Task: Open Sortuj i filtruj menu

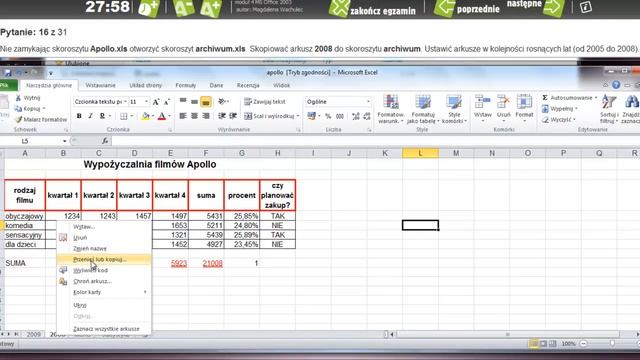Action: [609, 109]
